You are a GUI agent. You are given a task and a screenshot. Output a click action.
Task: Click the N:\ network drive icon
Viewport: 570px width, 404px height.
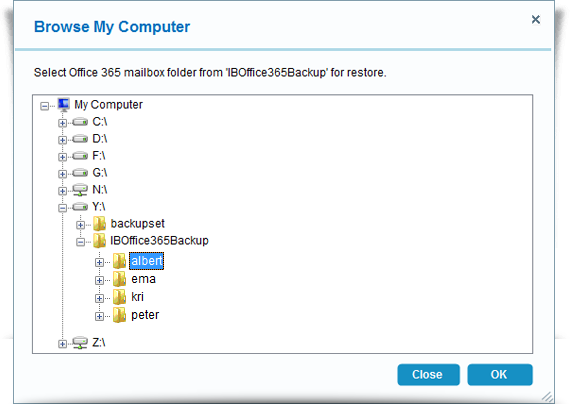coord(80,190)
